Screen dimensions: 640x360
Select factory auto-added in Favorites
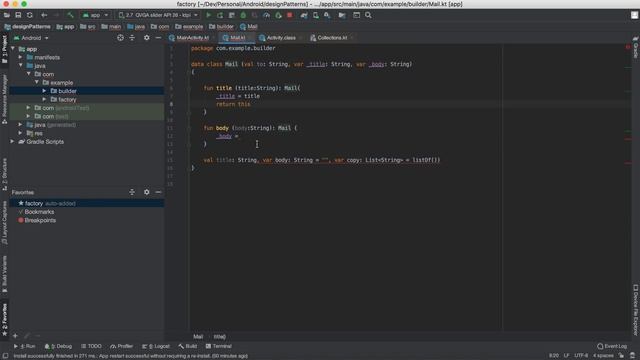tap(87, 203)
